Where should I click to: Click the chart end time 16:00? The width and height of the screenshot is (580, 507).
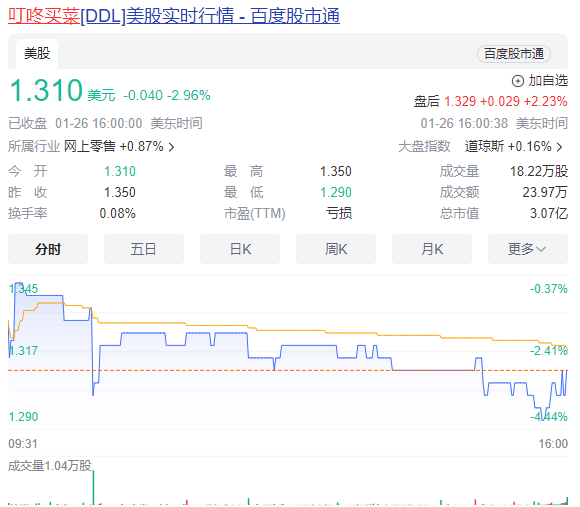click(x=553, y=443)
